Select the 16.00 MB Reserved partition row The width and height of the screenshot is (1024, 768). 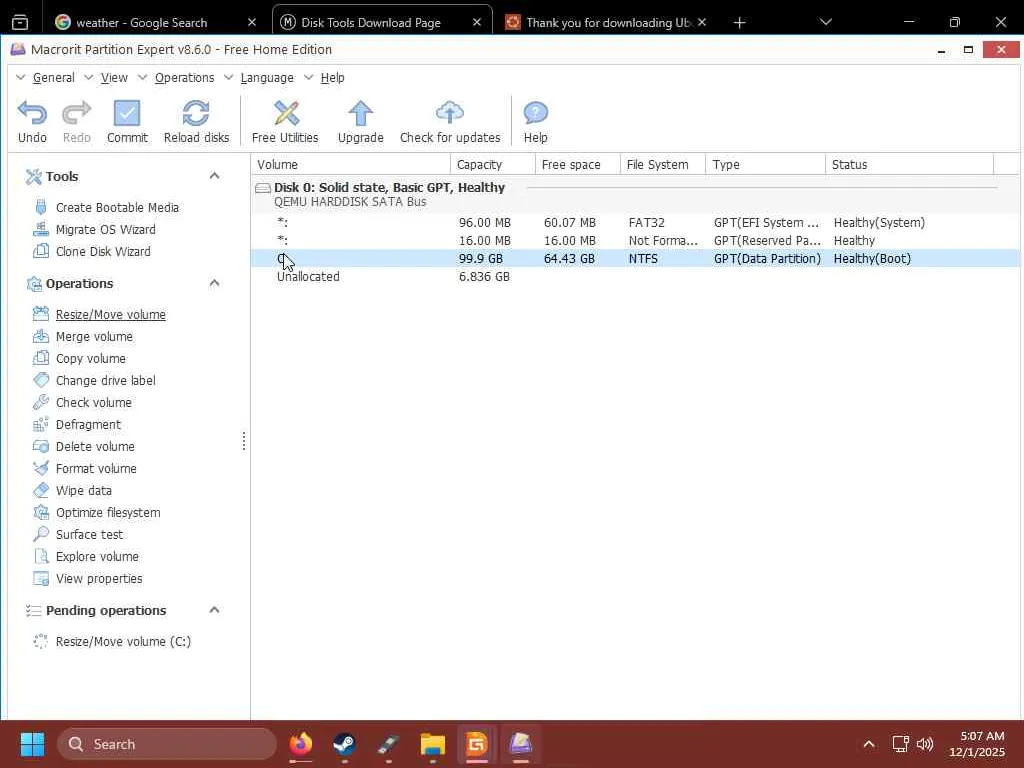635,241
